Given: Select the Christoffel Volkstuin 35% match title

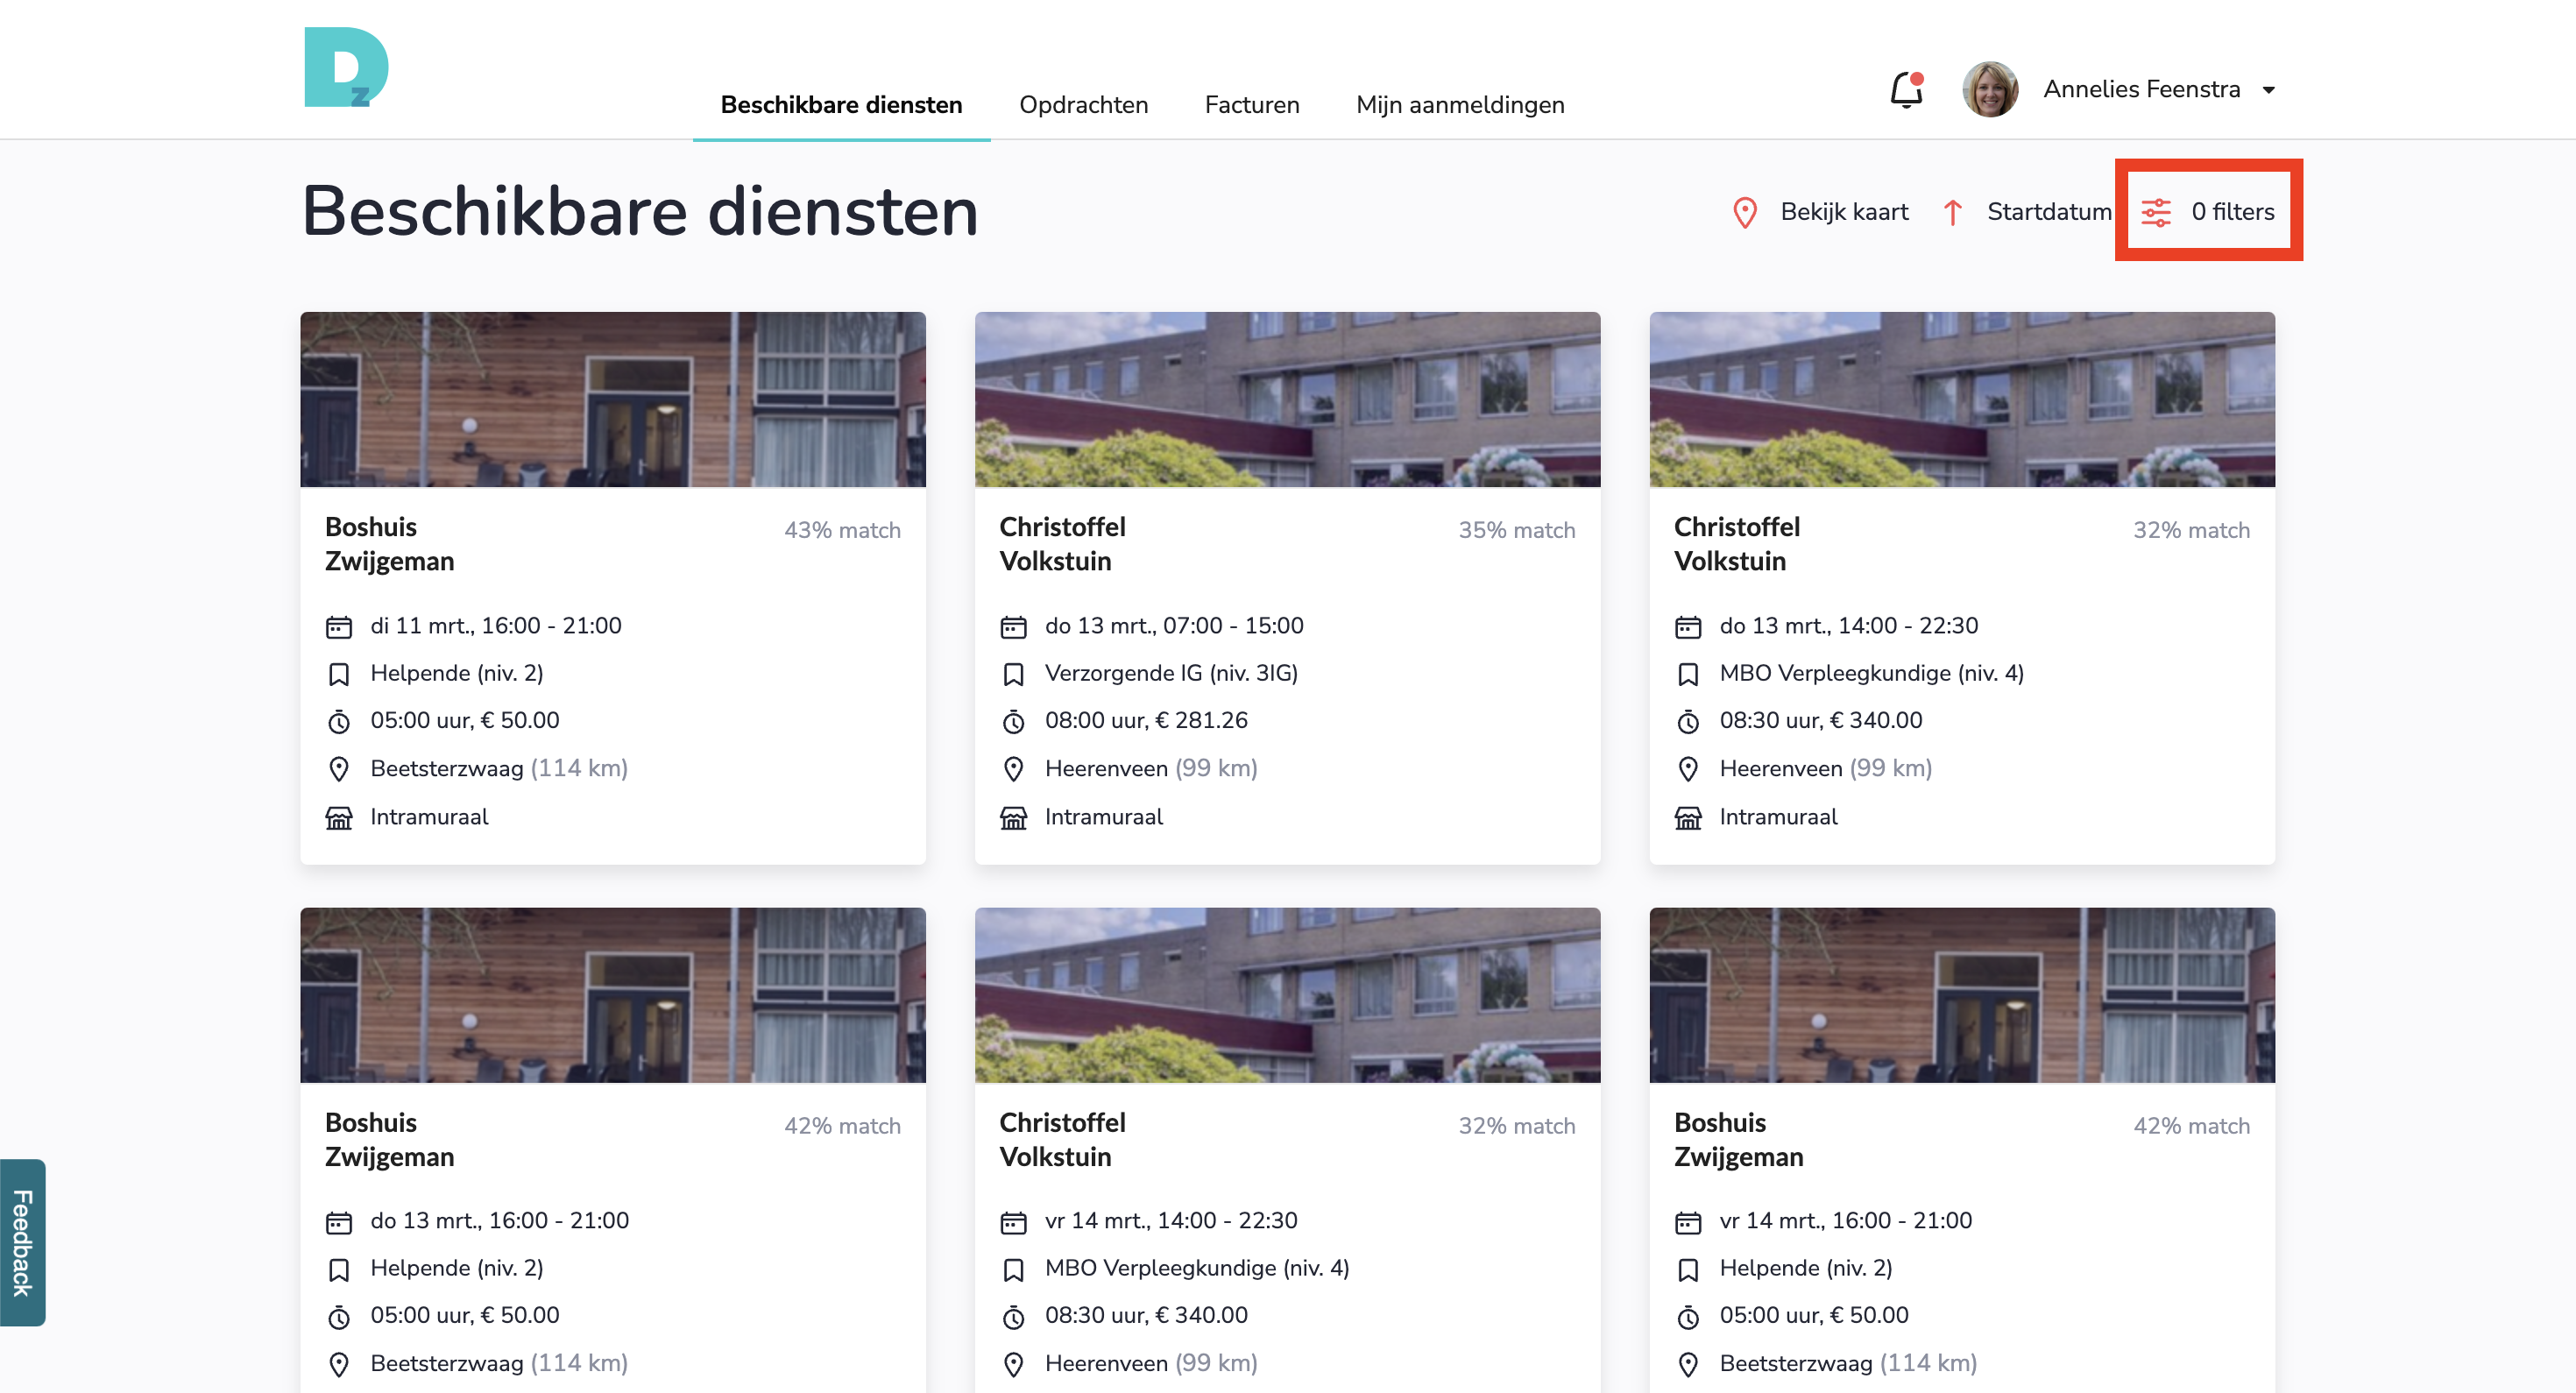Looking at the screenshot, I should (x=1062, y=544).
